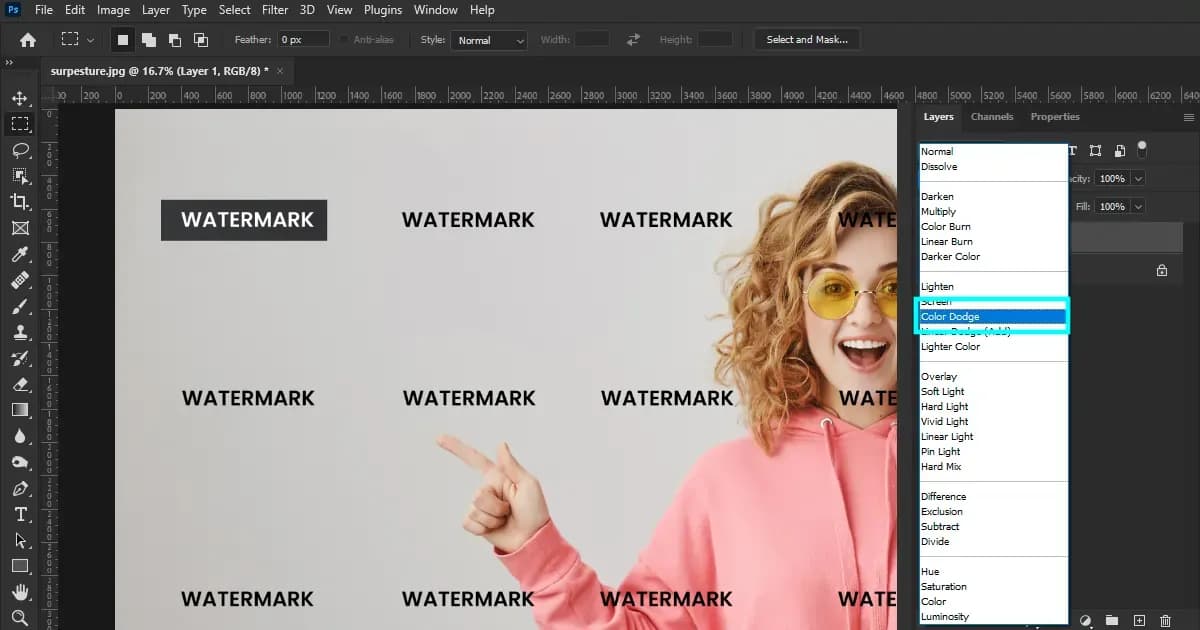The image size is (1200, 630).
Task: Select the Horizontal Type tool
Action: (x=22, y=514)
